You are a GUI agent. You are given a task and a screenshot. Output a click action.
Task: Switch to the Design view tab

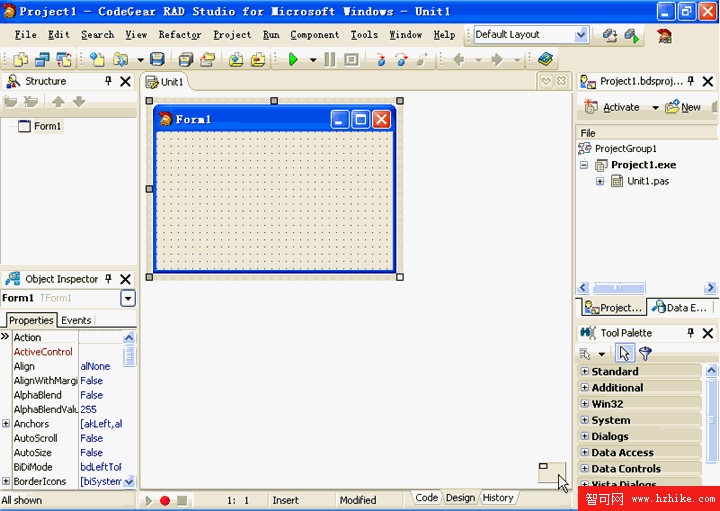coord(460,498)
